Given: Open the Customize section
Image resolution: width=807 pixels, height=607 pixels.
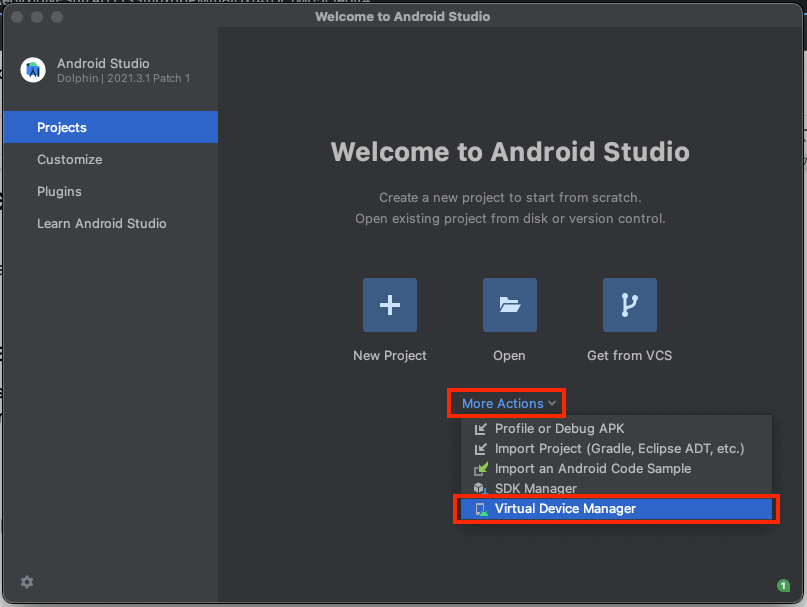Looking at the screenshot, I should coord(69,159).
